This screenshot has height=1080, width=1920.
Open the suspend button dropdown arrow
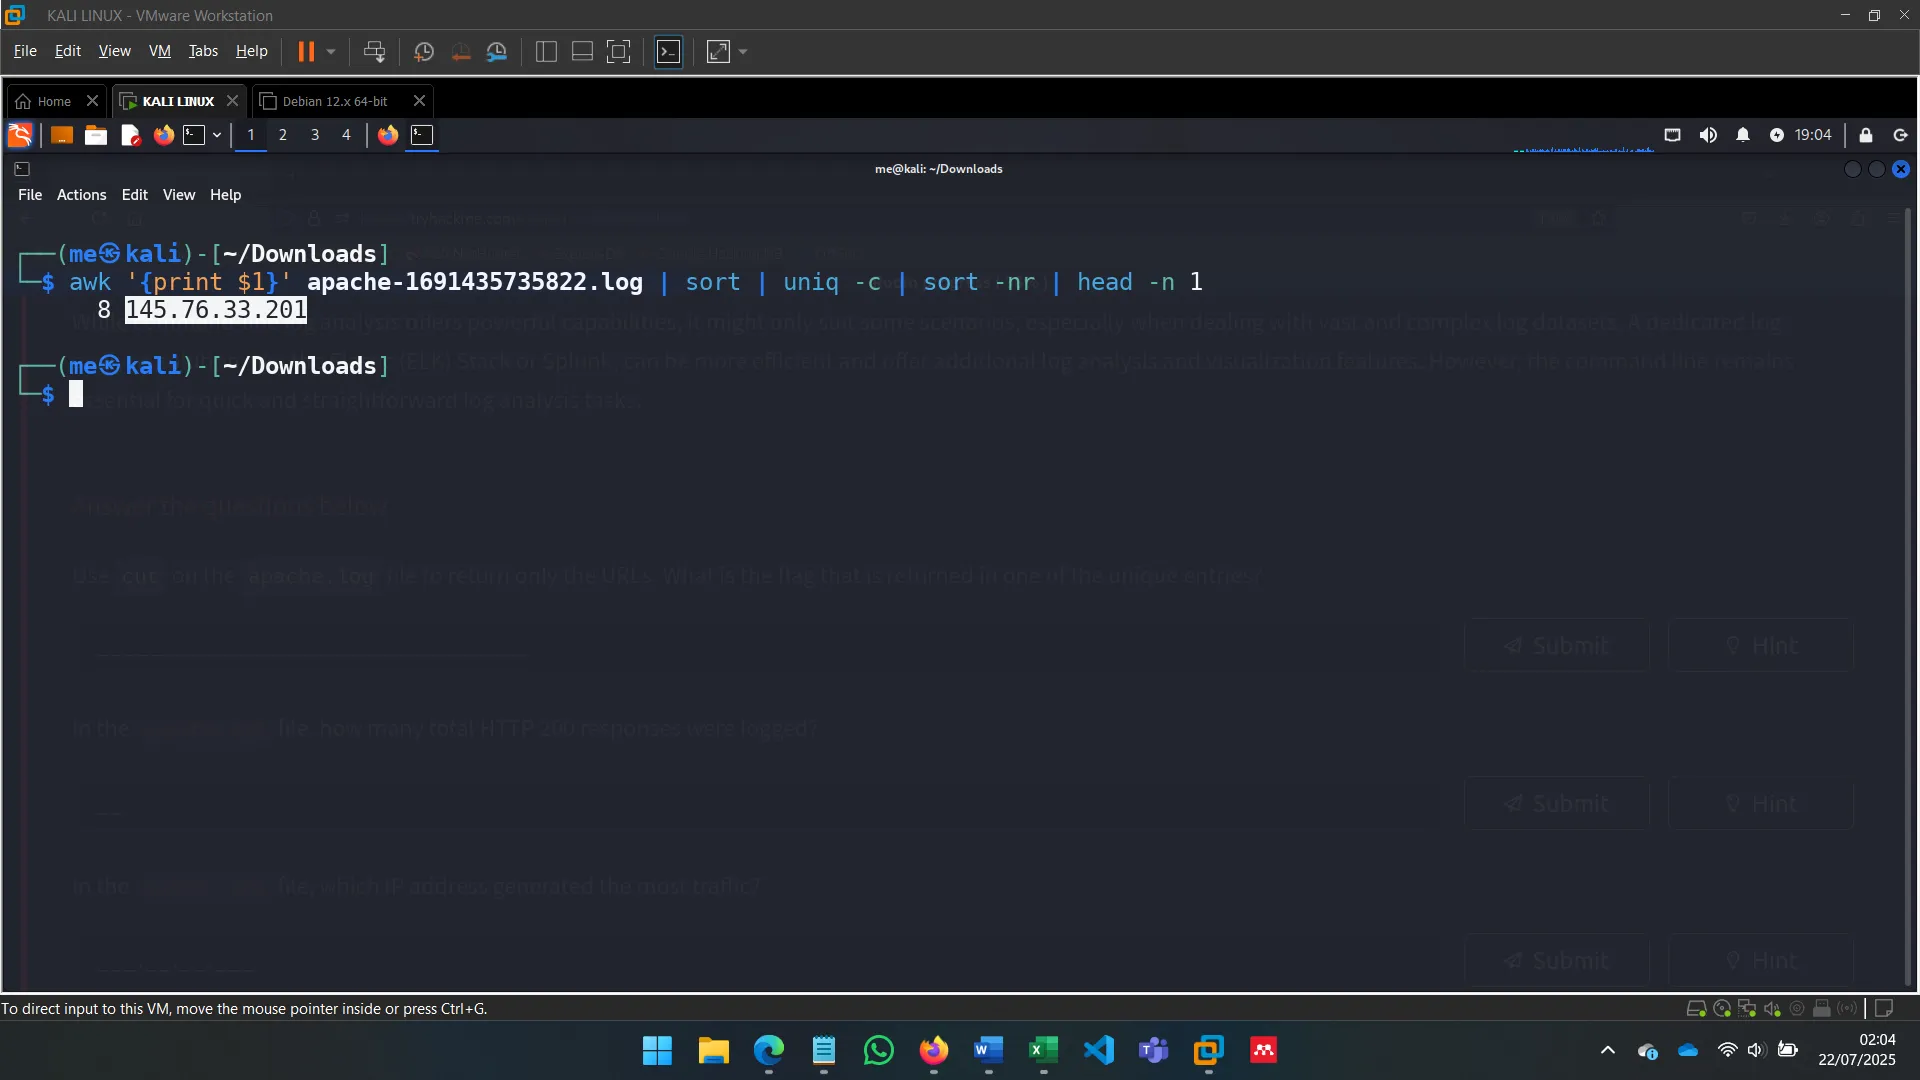click(x=329, y=51)
